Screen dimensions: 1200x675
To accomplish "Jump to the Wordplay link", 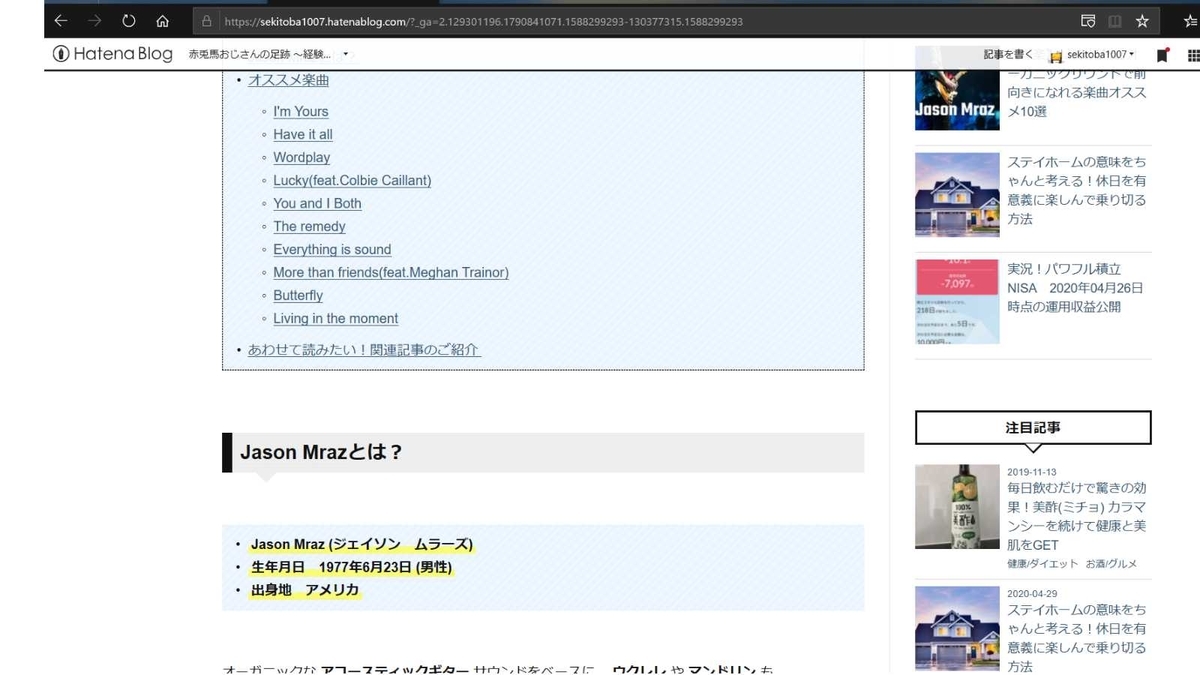I will tap(301, 157).
